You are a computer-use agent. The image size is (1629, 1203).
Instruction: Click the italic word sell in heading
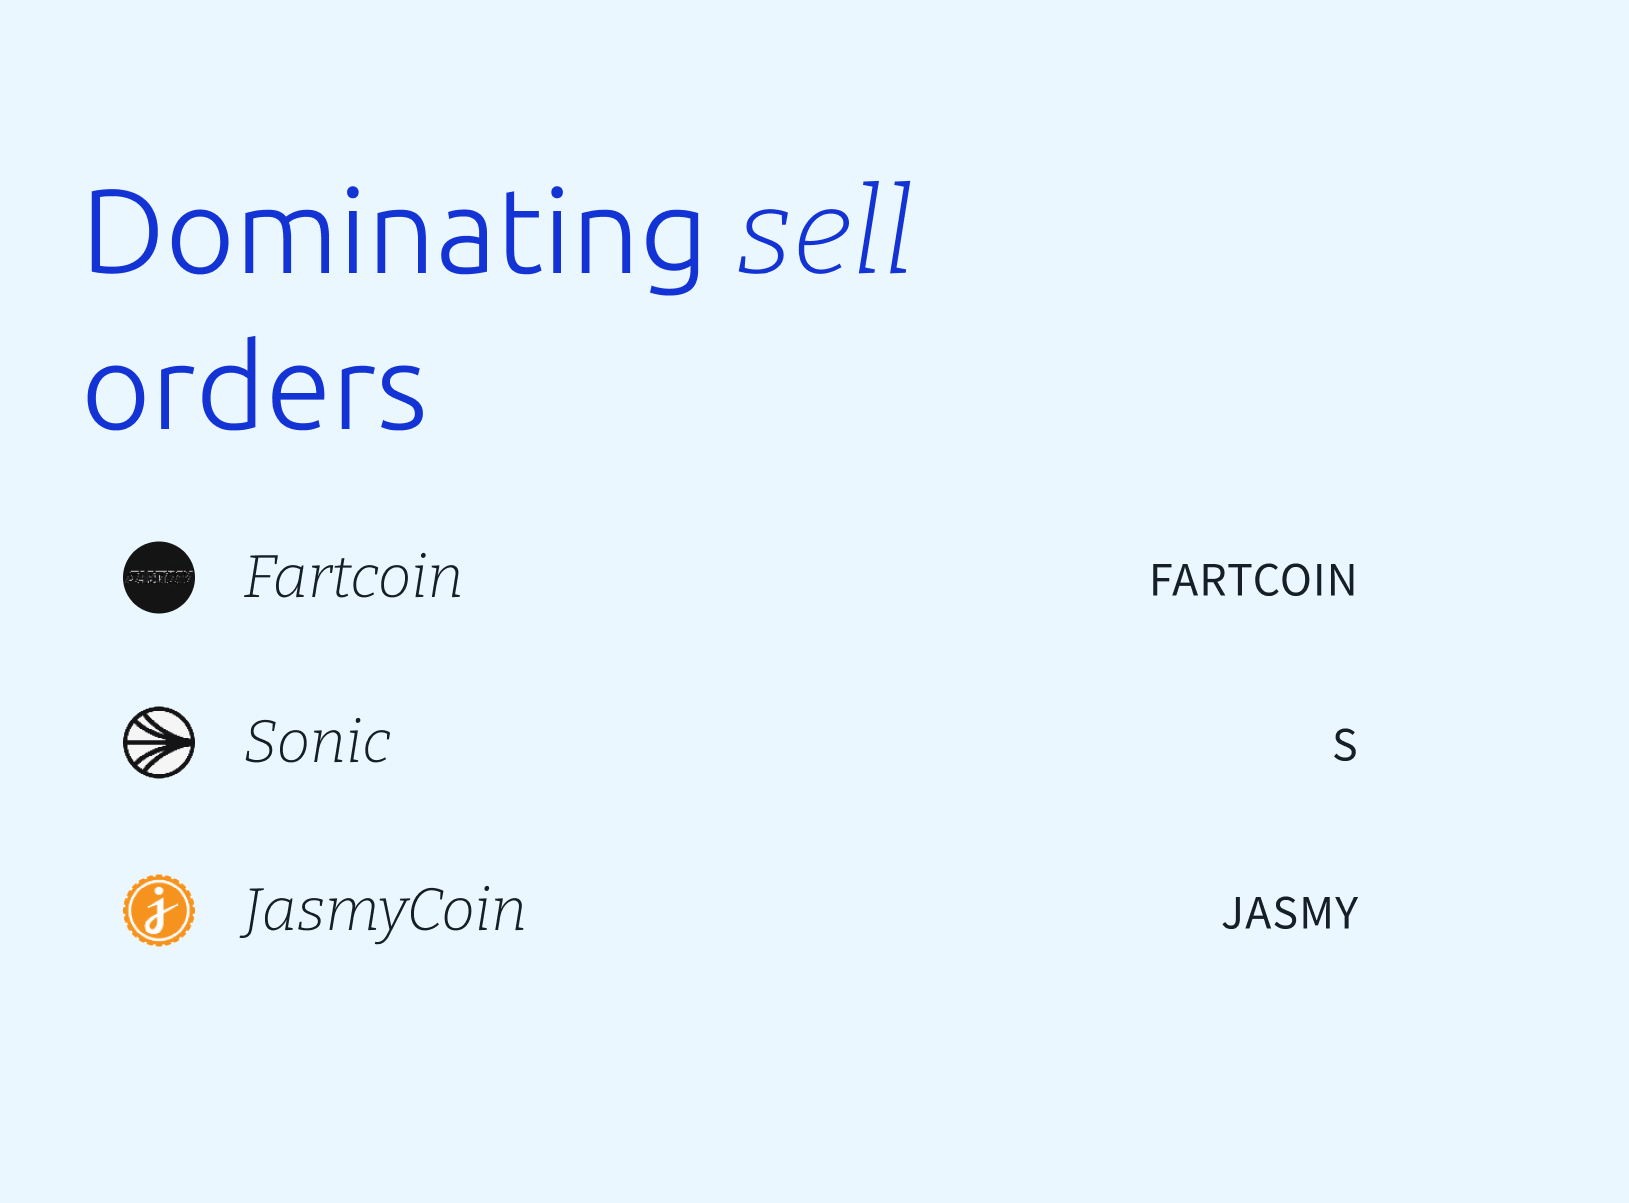(x=826, y=228)
